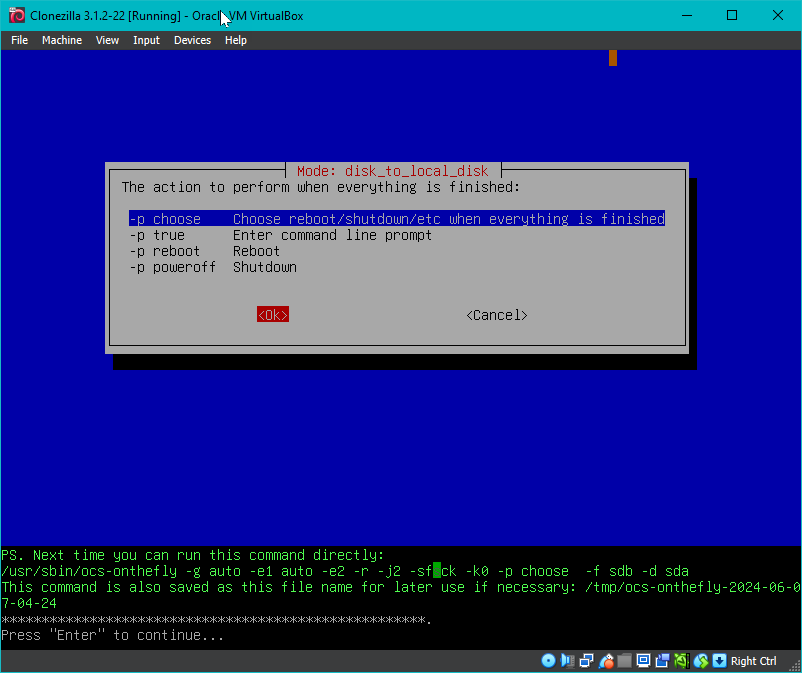802x673 pixels.
Task: Open the audio settings status icon
Action: coord(567,661)
